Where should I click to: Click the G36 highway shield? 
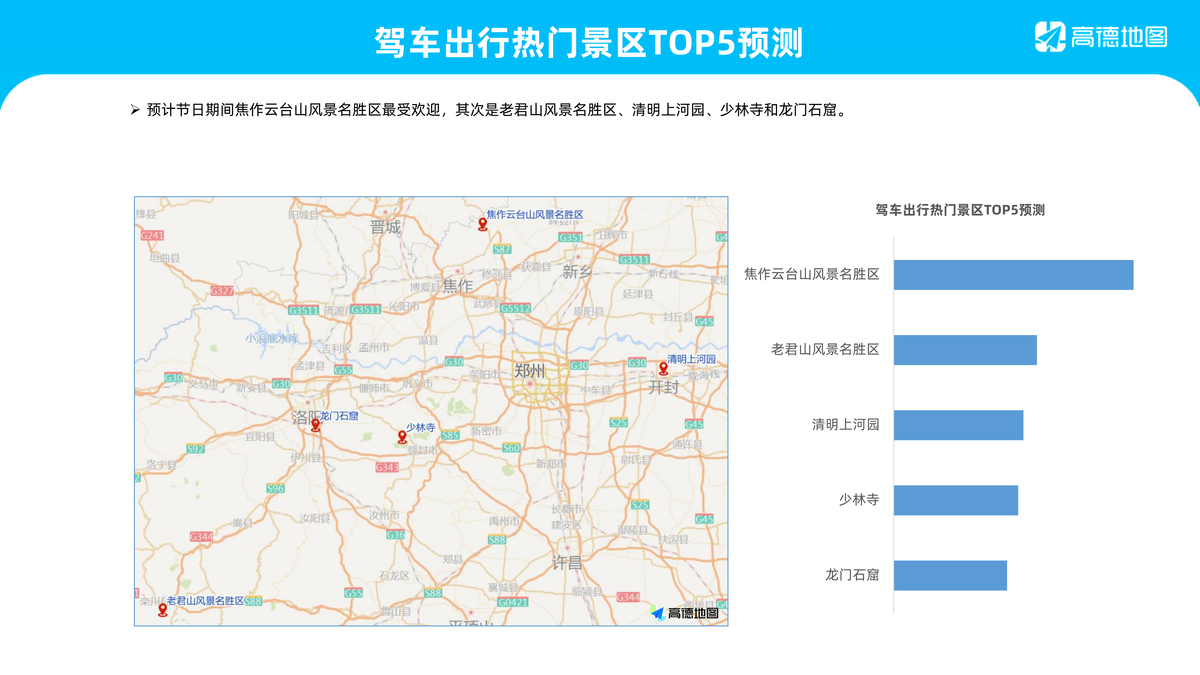click(x=396, y=535)
